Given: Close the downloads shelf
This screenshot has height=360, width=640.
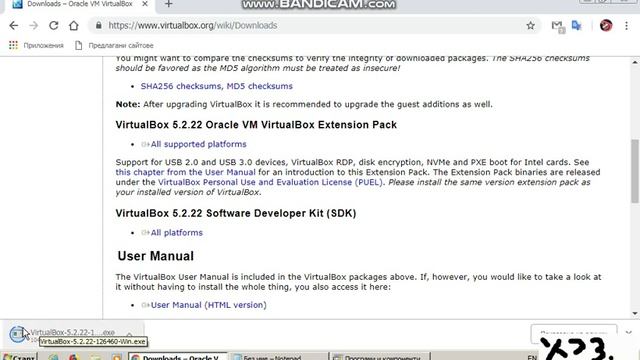Looking at the screenshot, I should [x=629, y=333].
